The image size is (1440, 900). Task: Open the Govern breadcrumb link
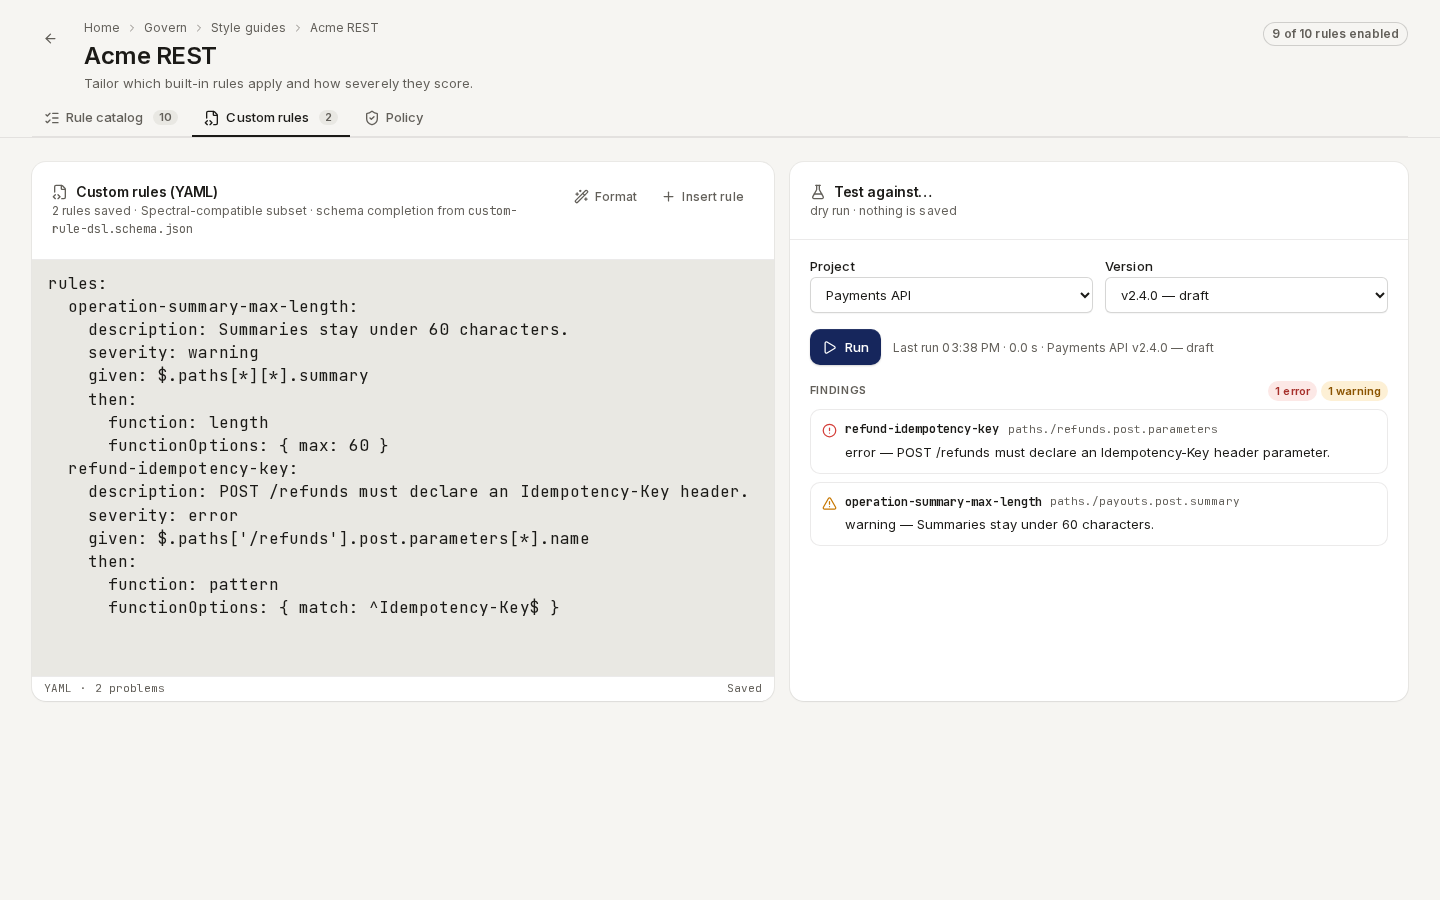coord(165,28)
